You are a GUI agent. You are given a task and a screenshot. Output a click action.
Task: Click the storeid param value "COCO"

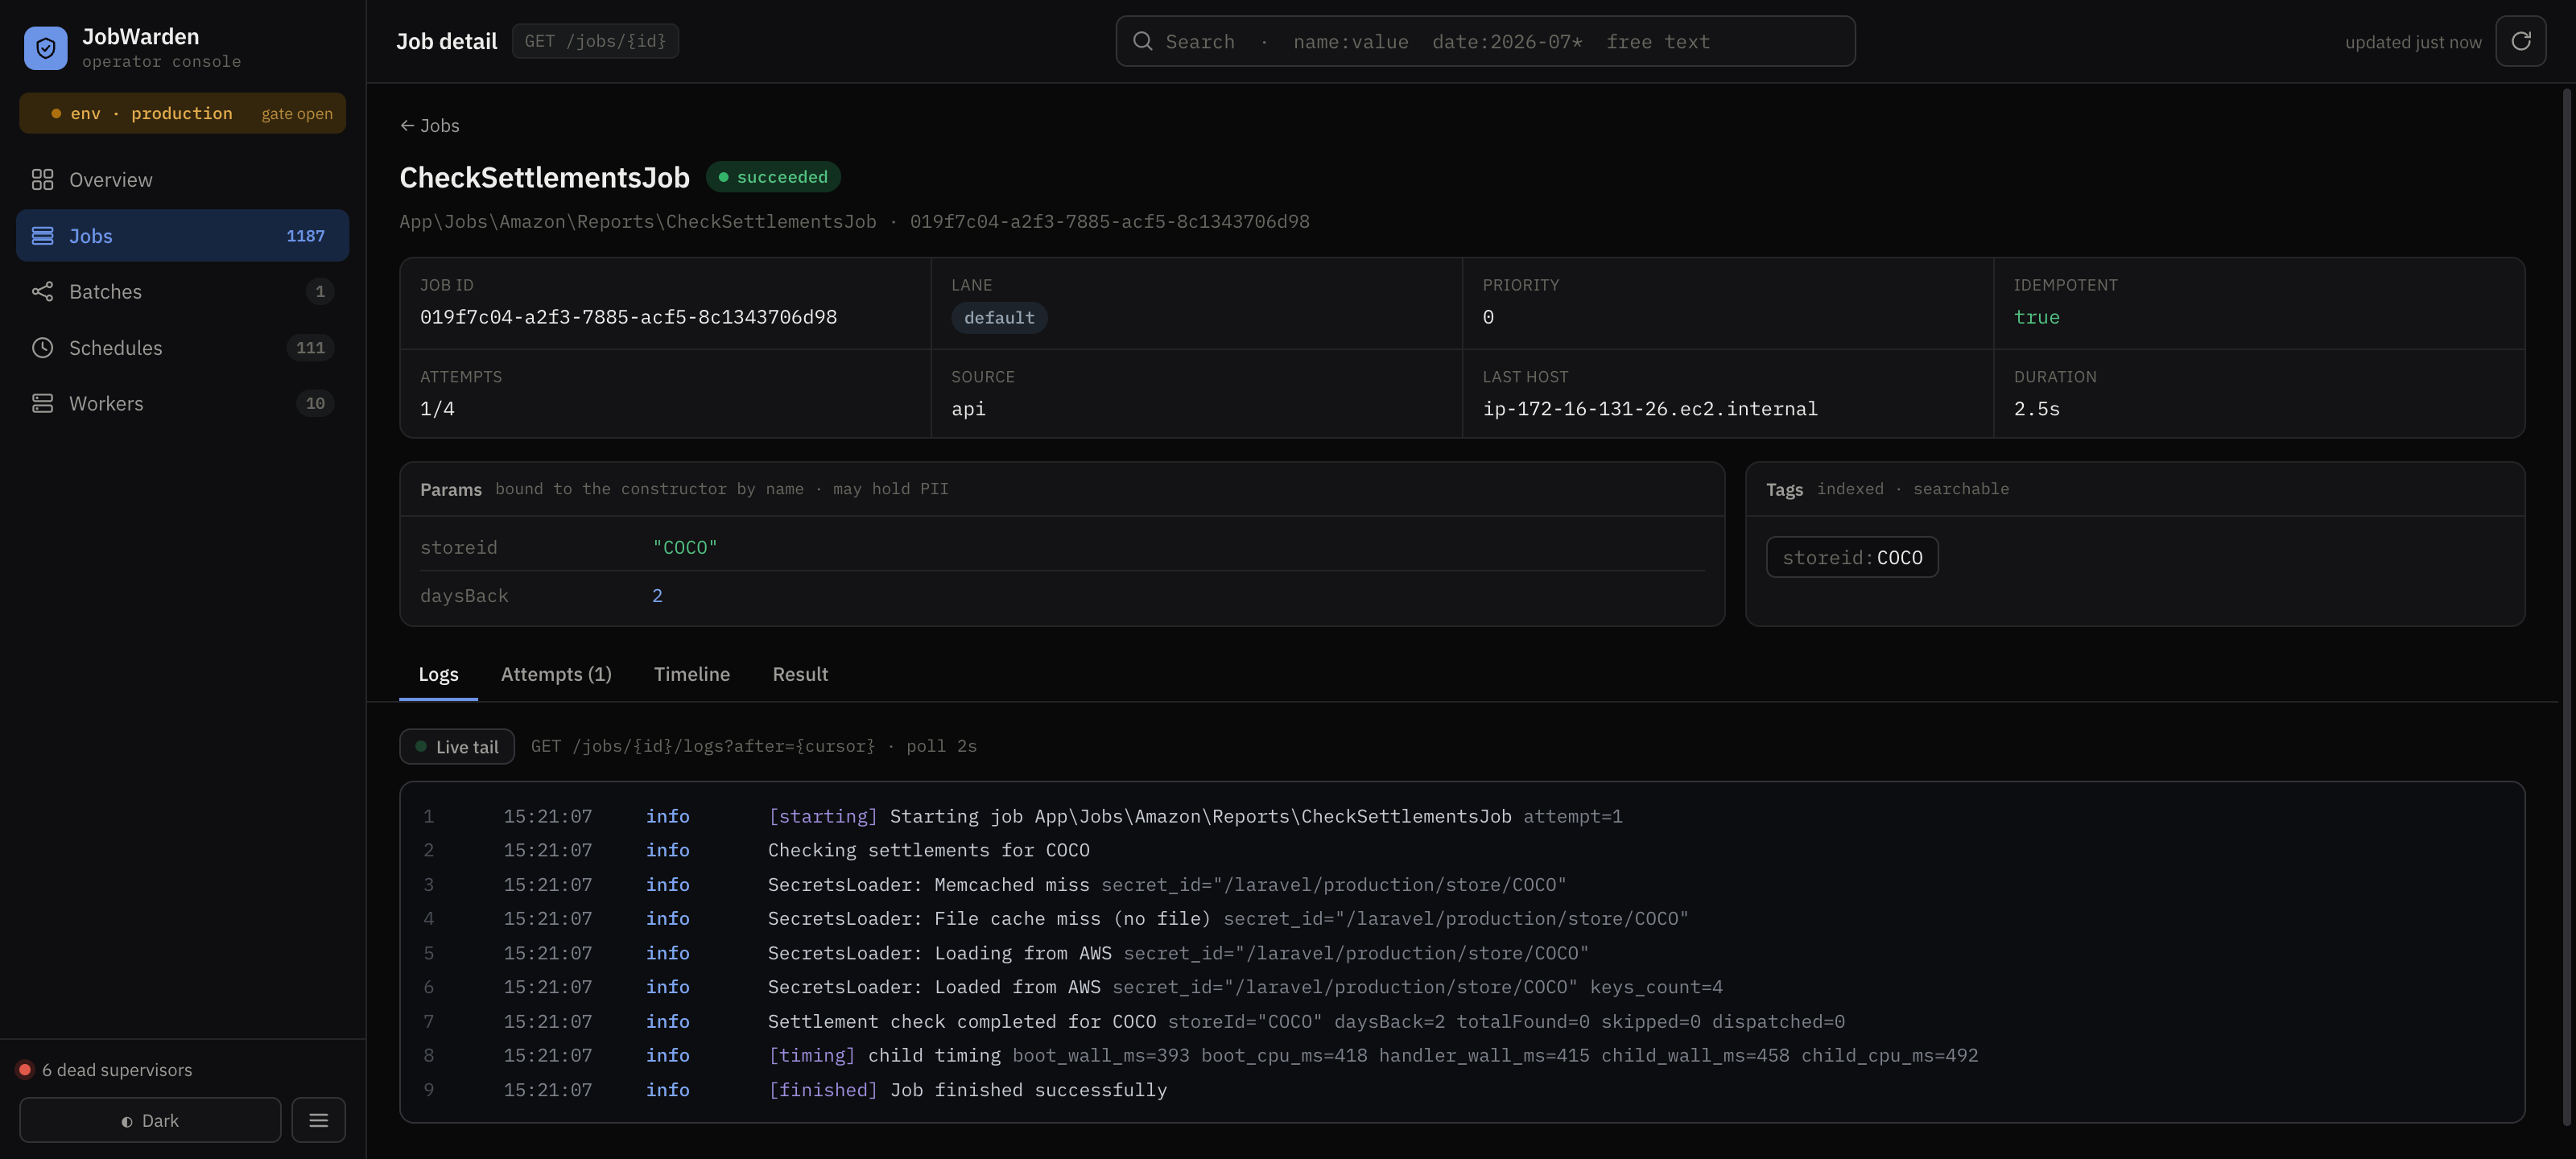pos(685,547)
